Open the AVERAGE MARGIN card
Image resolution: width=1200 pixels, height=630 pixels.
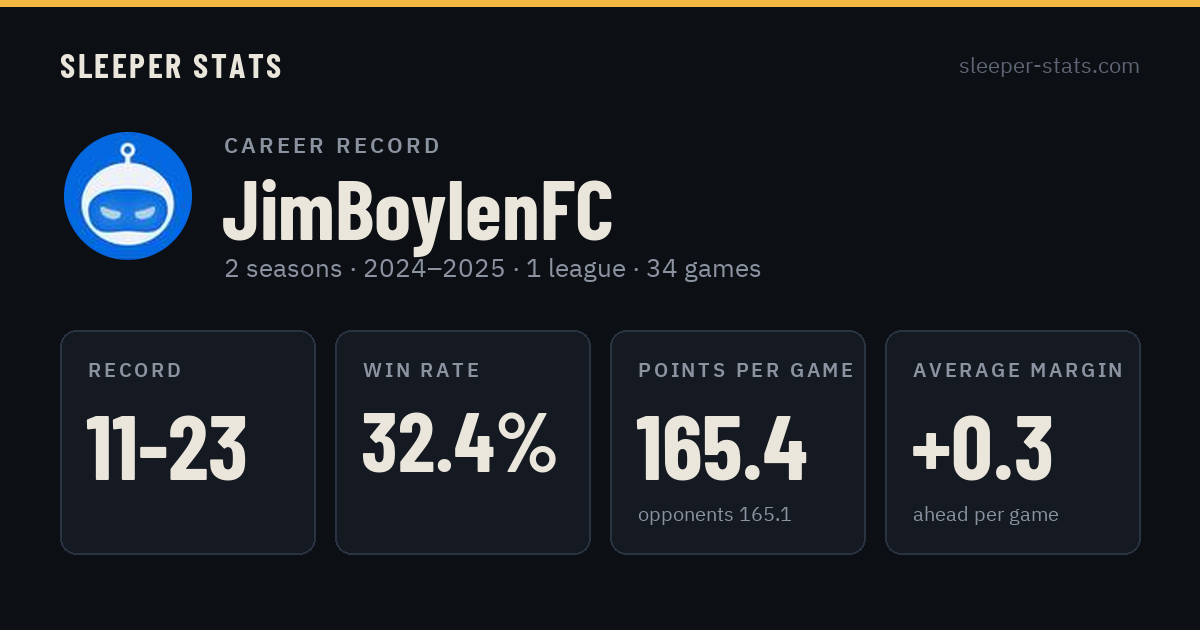(1013, 442)
